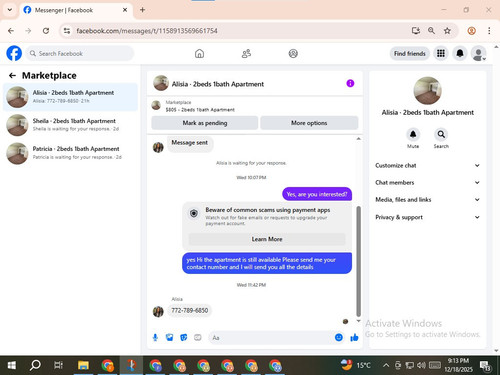The height and width of the screenshot is (375, 500).
Task: Show hidden system tray icons chevron
Action: coord(386,365)
